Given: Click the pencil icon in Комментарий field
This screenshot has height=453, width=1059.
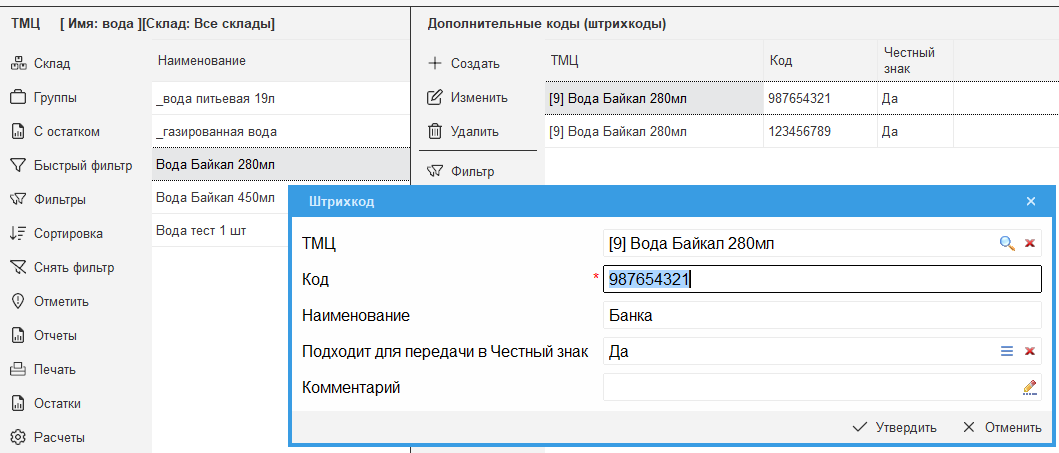Looking at the screenshot, I should [x=1029, y=387].
